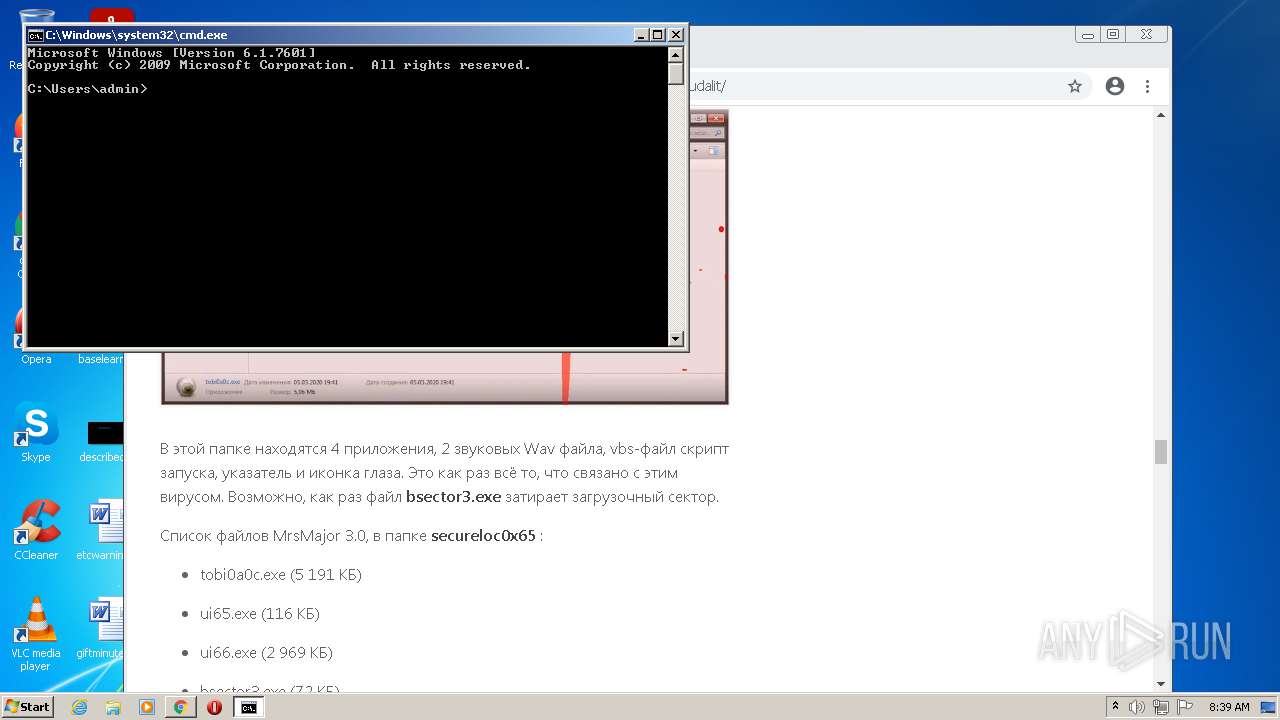
Task: Click the bold bsector3.exe text
Action: pos(453,496)
